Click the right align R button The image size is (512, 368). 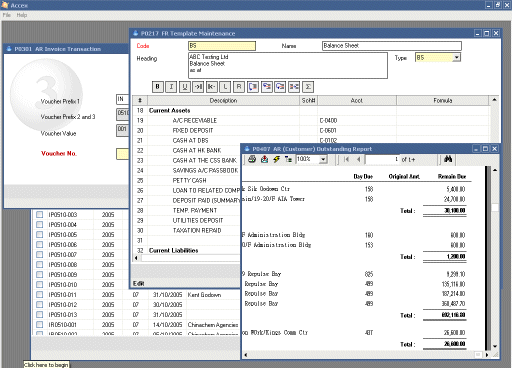239,87
